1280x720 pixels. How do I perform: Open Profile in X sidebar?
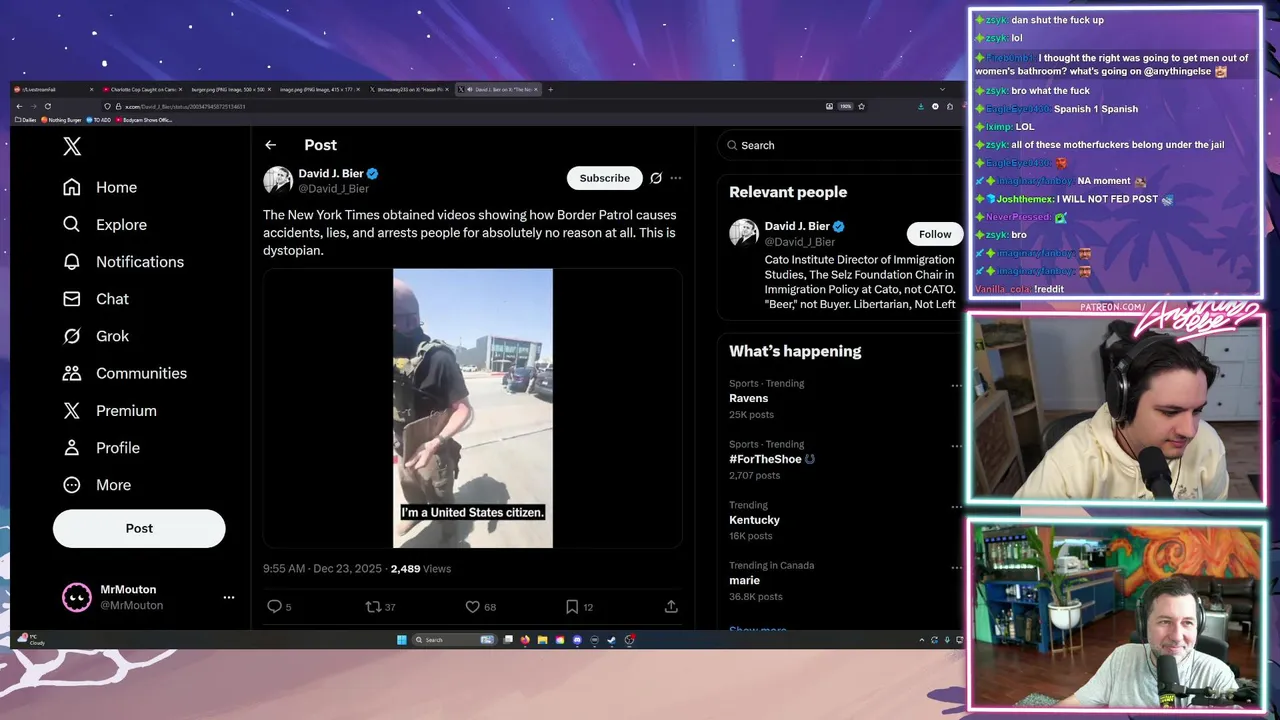pos(101,448)
